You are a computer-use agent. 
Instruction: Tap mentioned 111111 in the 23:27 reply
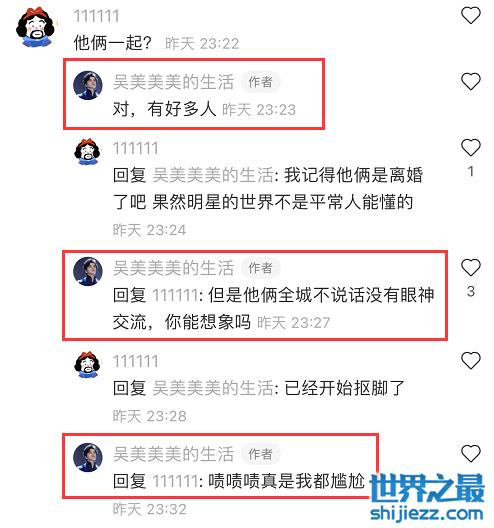(x=175, y=295)
